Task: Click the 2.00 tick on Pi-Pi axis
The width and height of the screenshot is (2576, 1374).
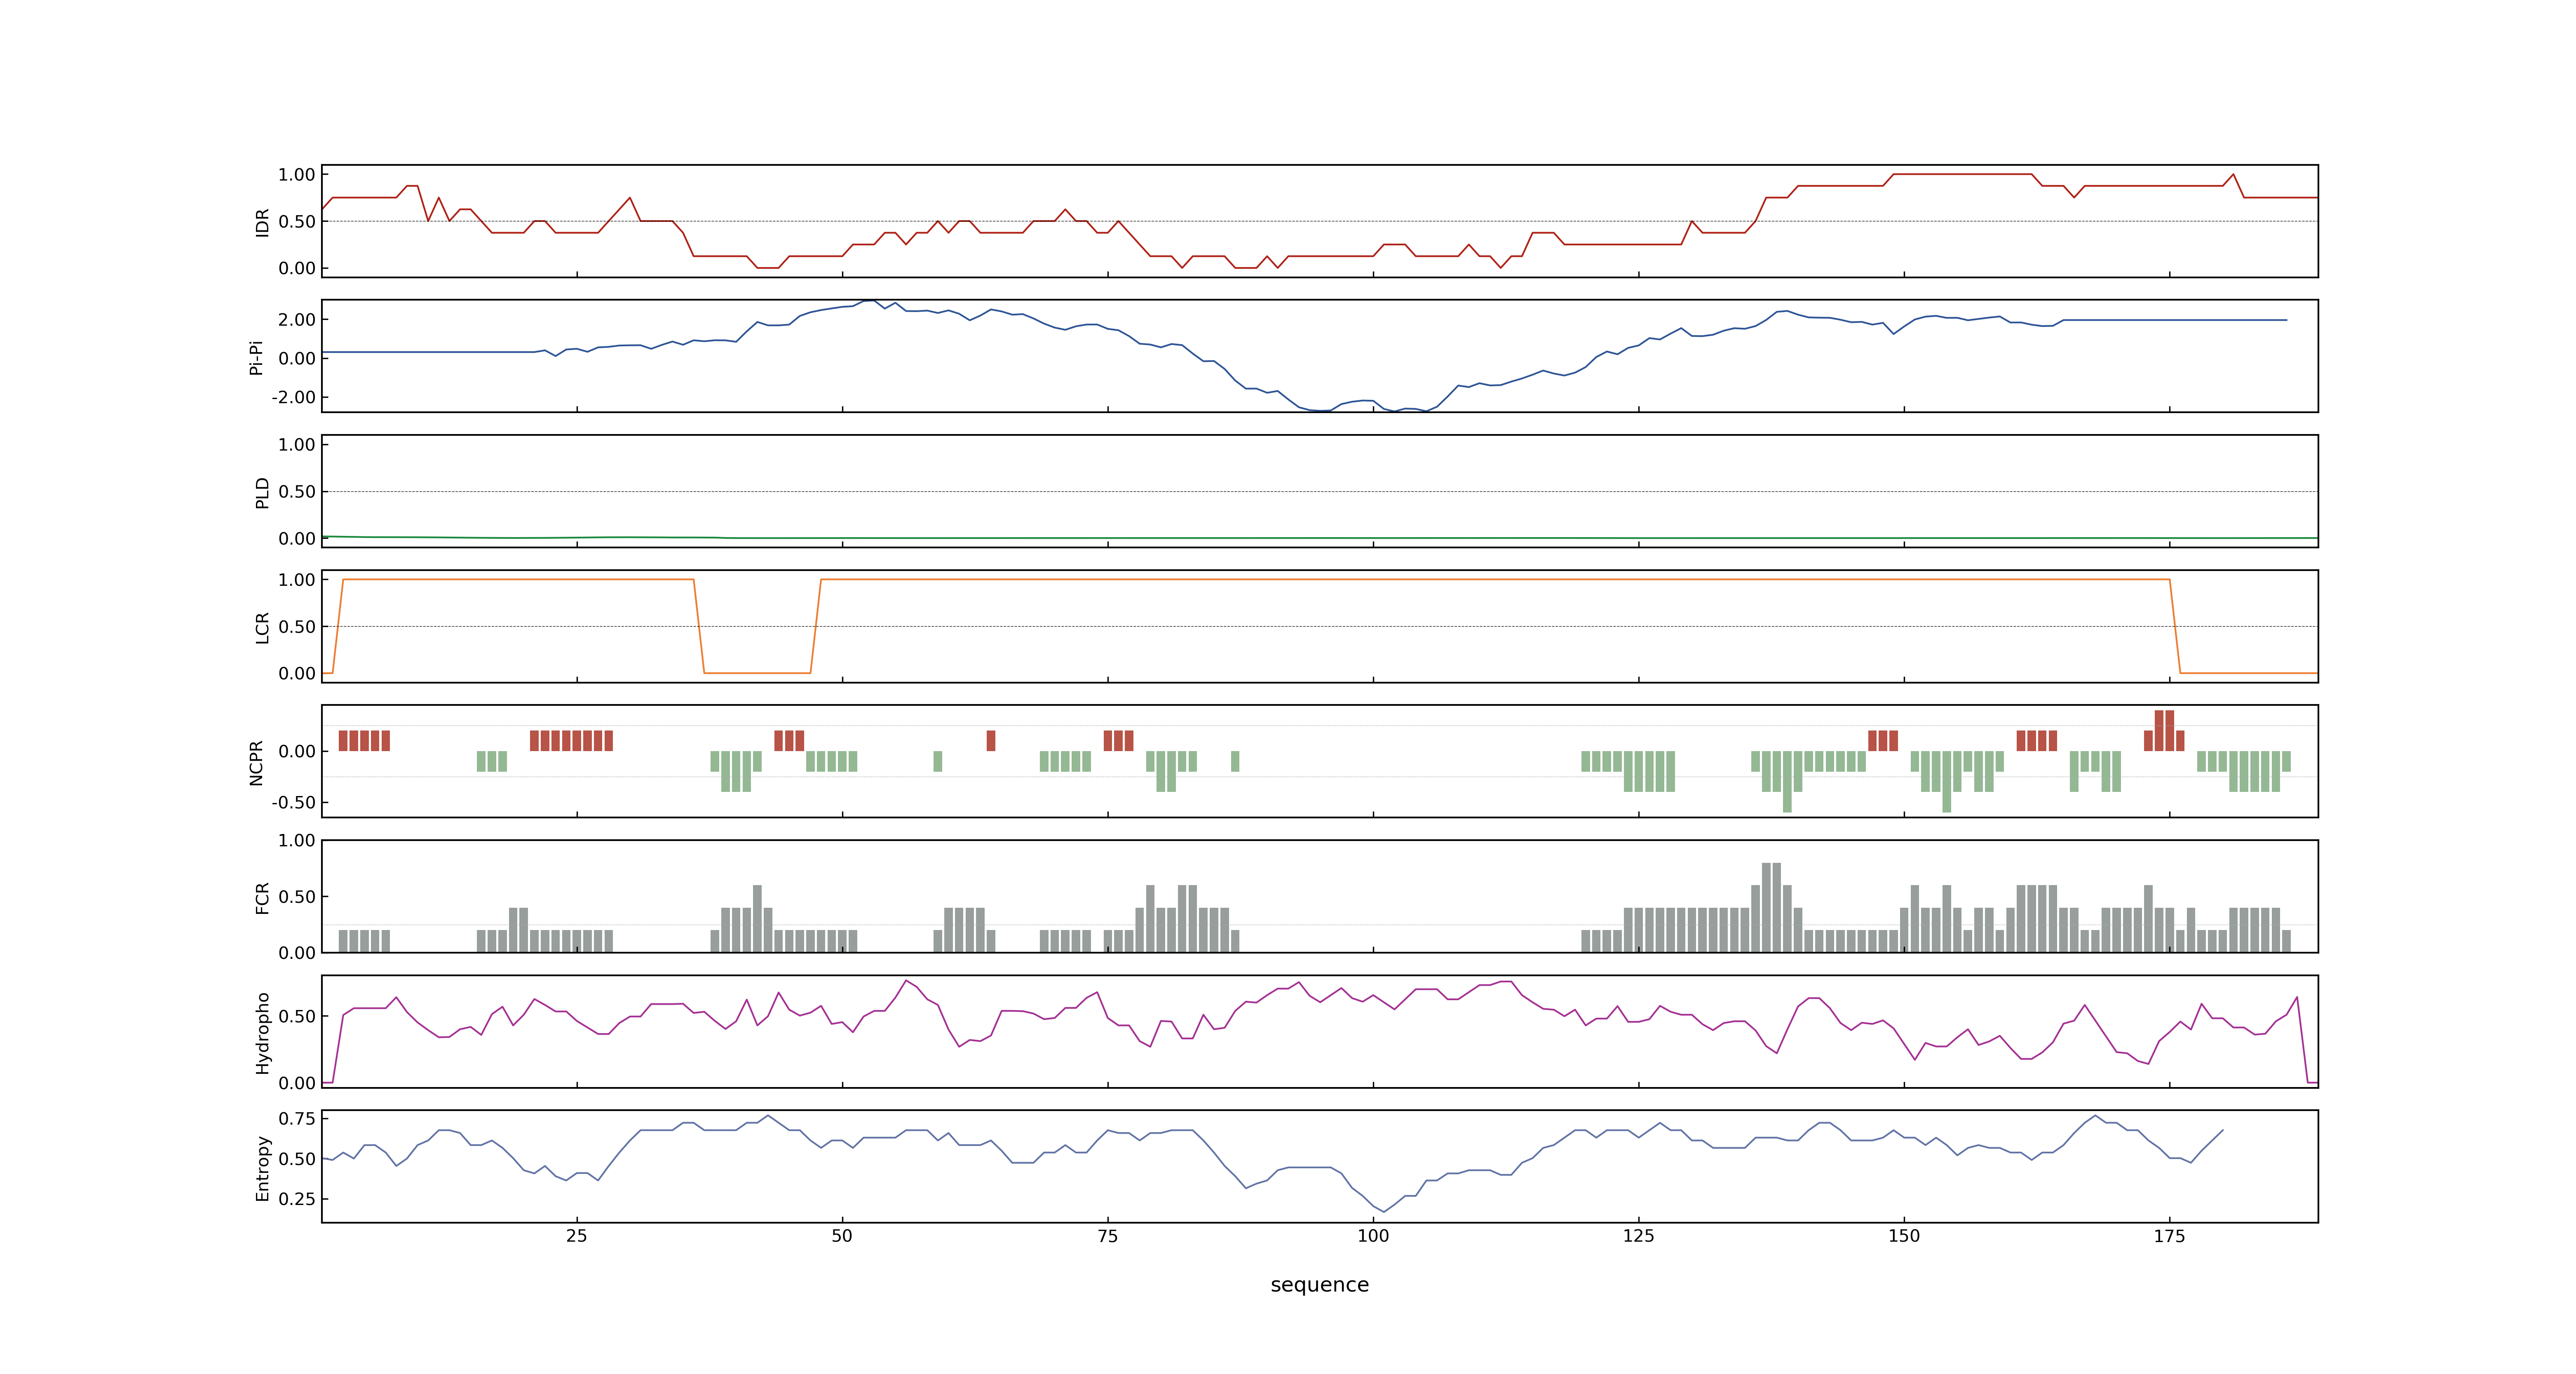Action: click(297, 319)
